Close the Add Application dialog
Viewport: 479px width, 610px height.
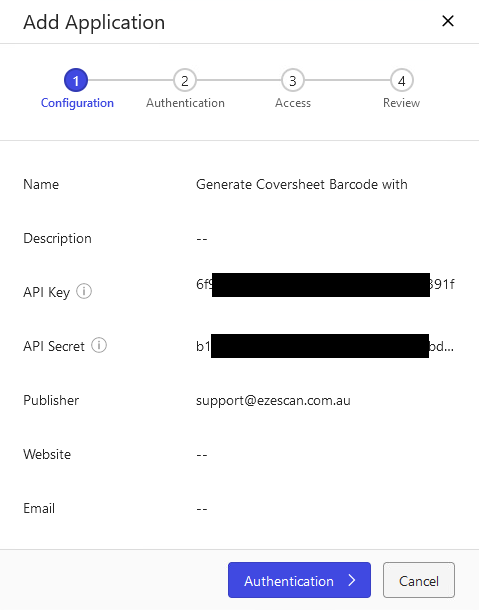tap(448, 21)
